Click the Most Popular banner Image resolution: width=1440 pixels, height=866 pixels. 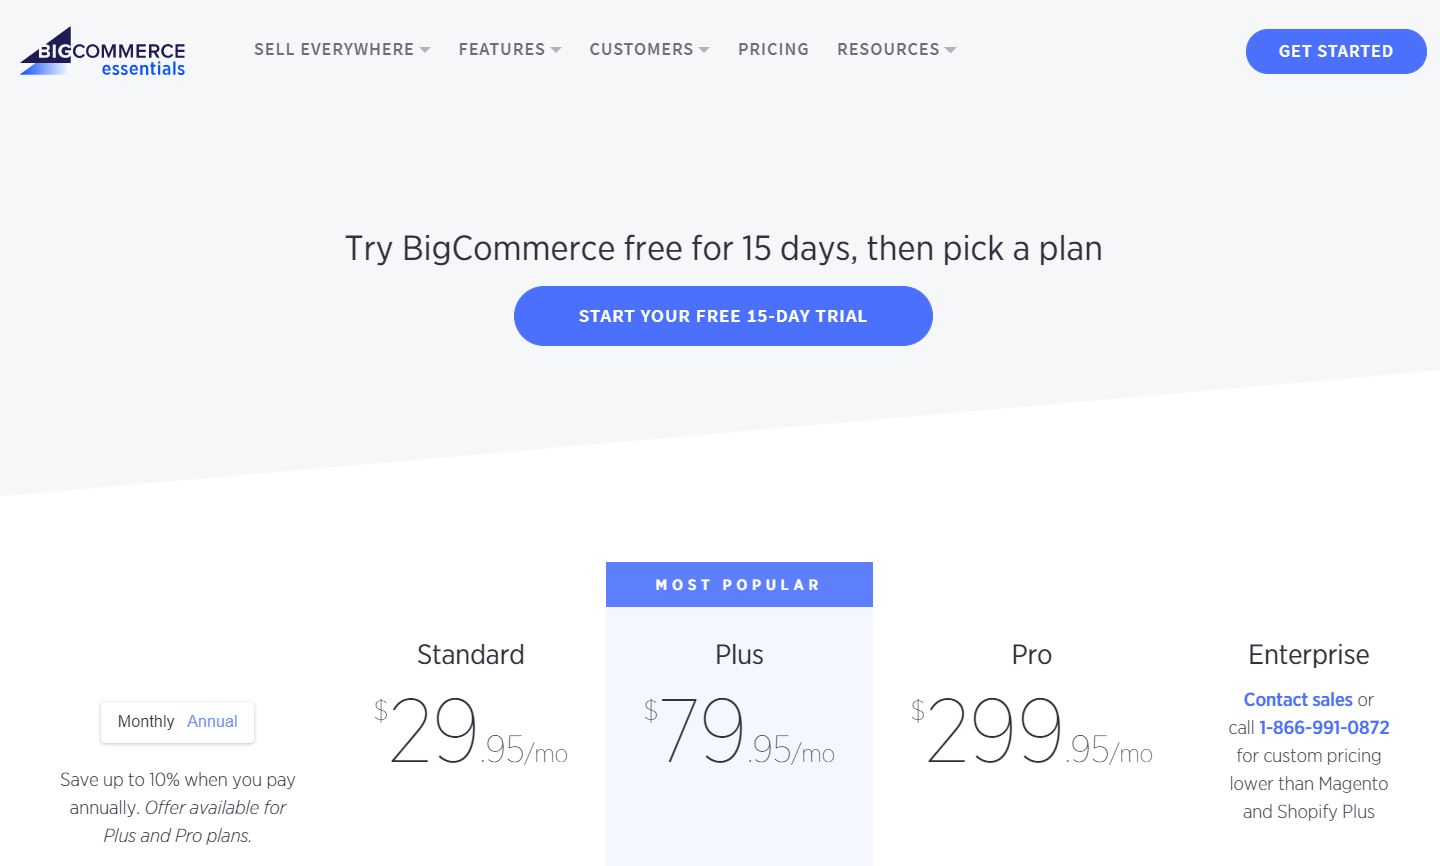click(739, 584)
